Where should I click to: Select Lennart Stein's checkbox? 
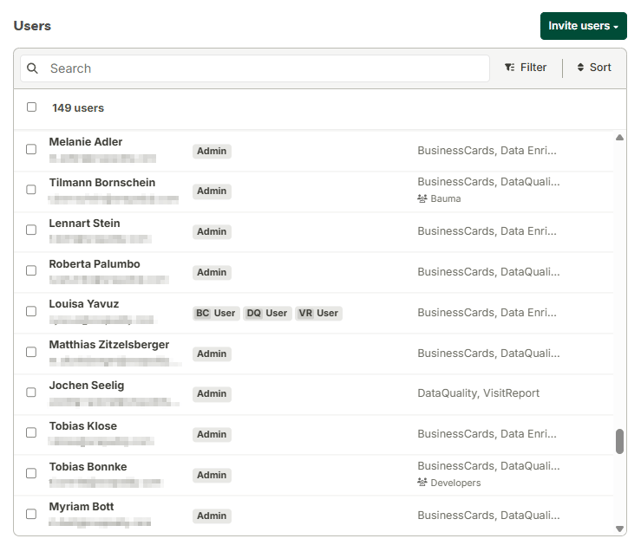31,230
